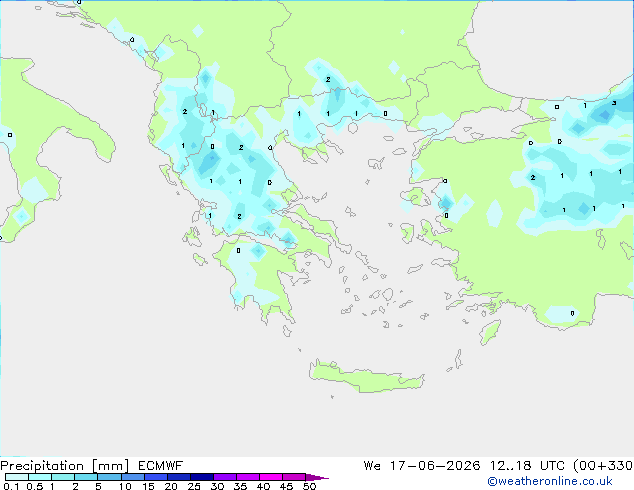Click the legend label 10
The width and height of the screenshot is (634, 490).
pyautogui.click(x=125, y=486)
